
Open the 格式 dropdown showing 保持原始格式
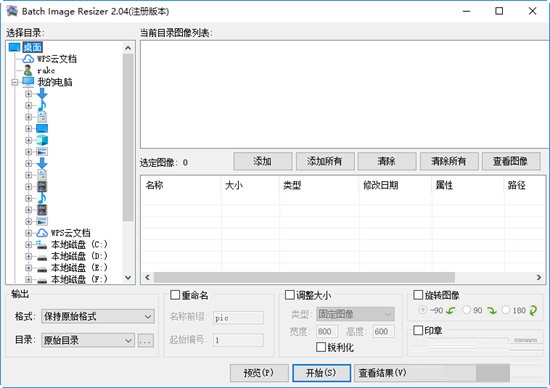coord(98,316)
